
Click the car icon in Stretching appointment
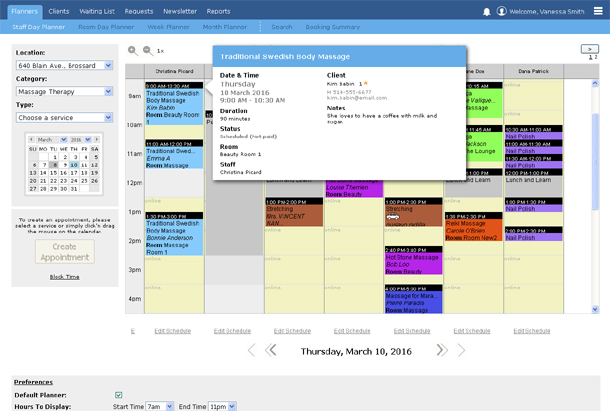(x=393, y=216)
